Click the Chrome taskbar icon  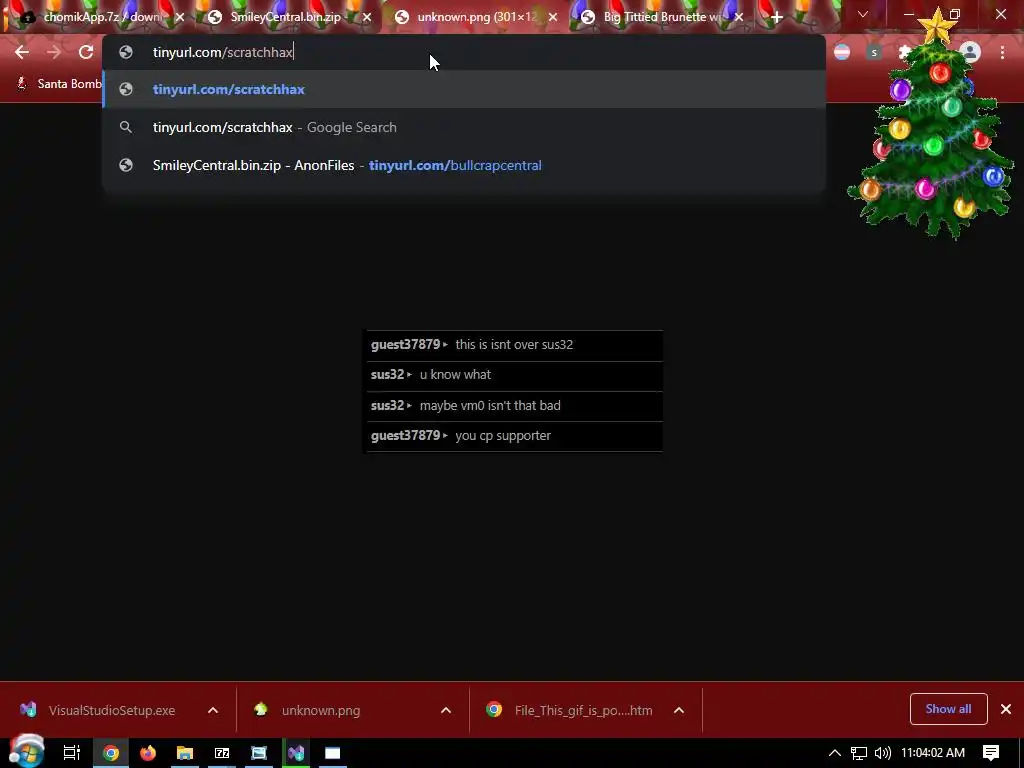111,753
